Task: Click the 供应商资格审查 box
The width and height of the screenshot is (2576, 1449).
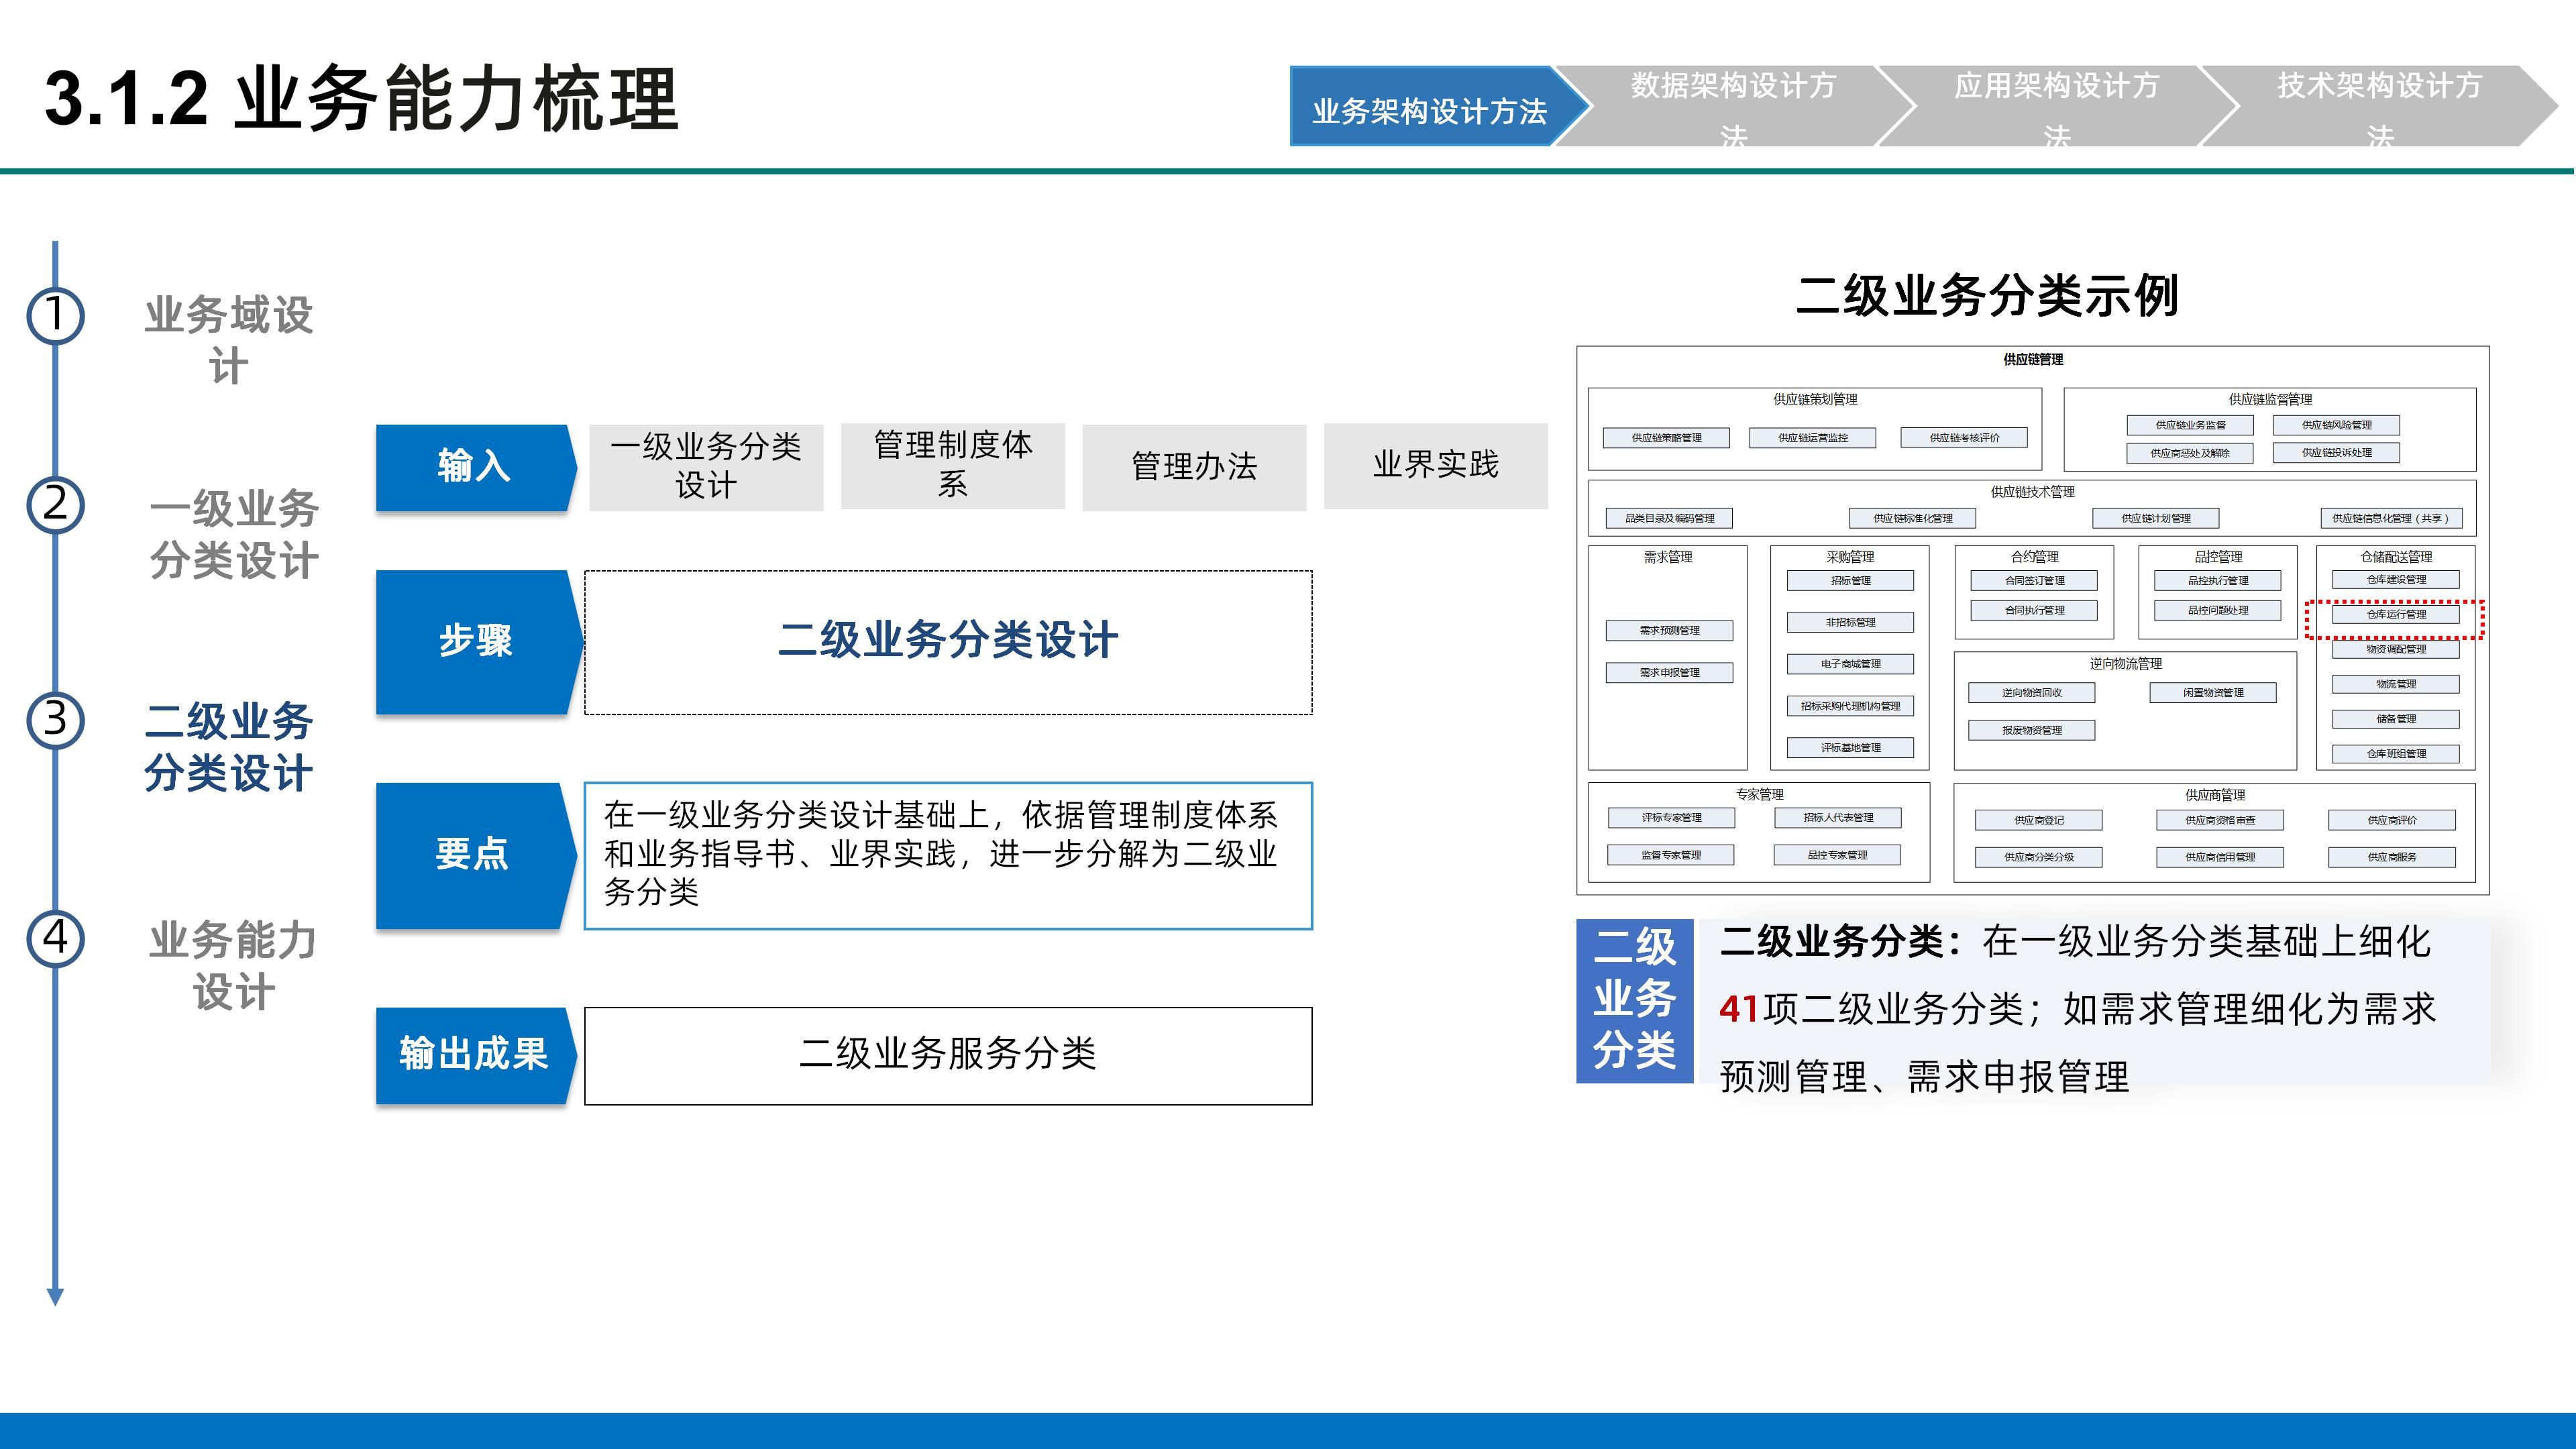Action: click(x=2220, y=820)
